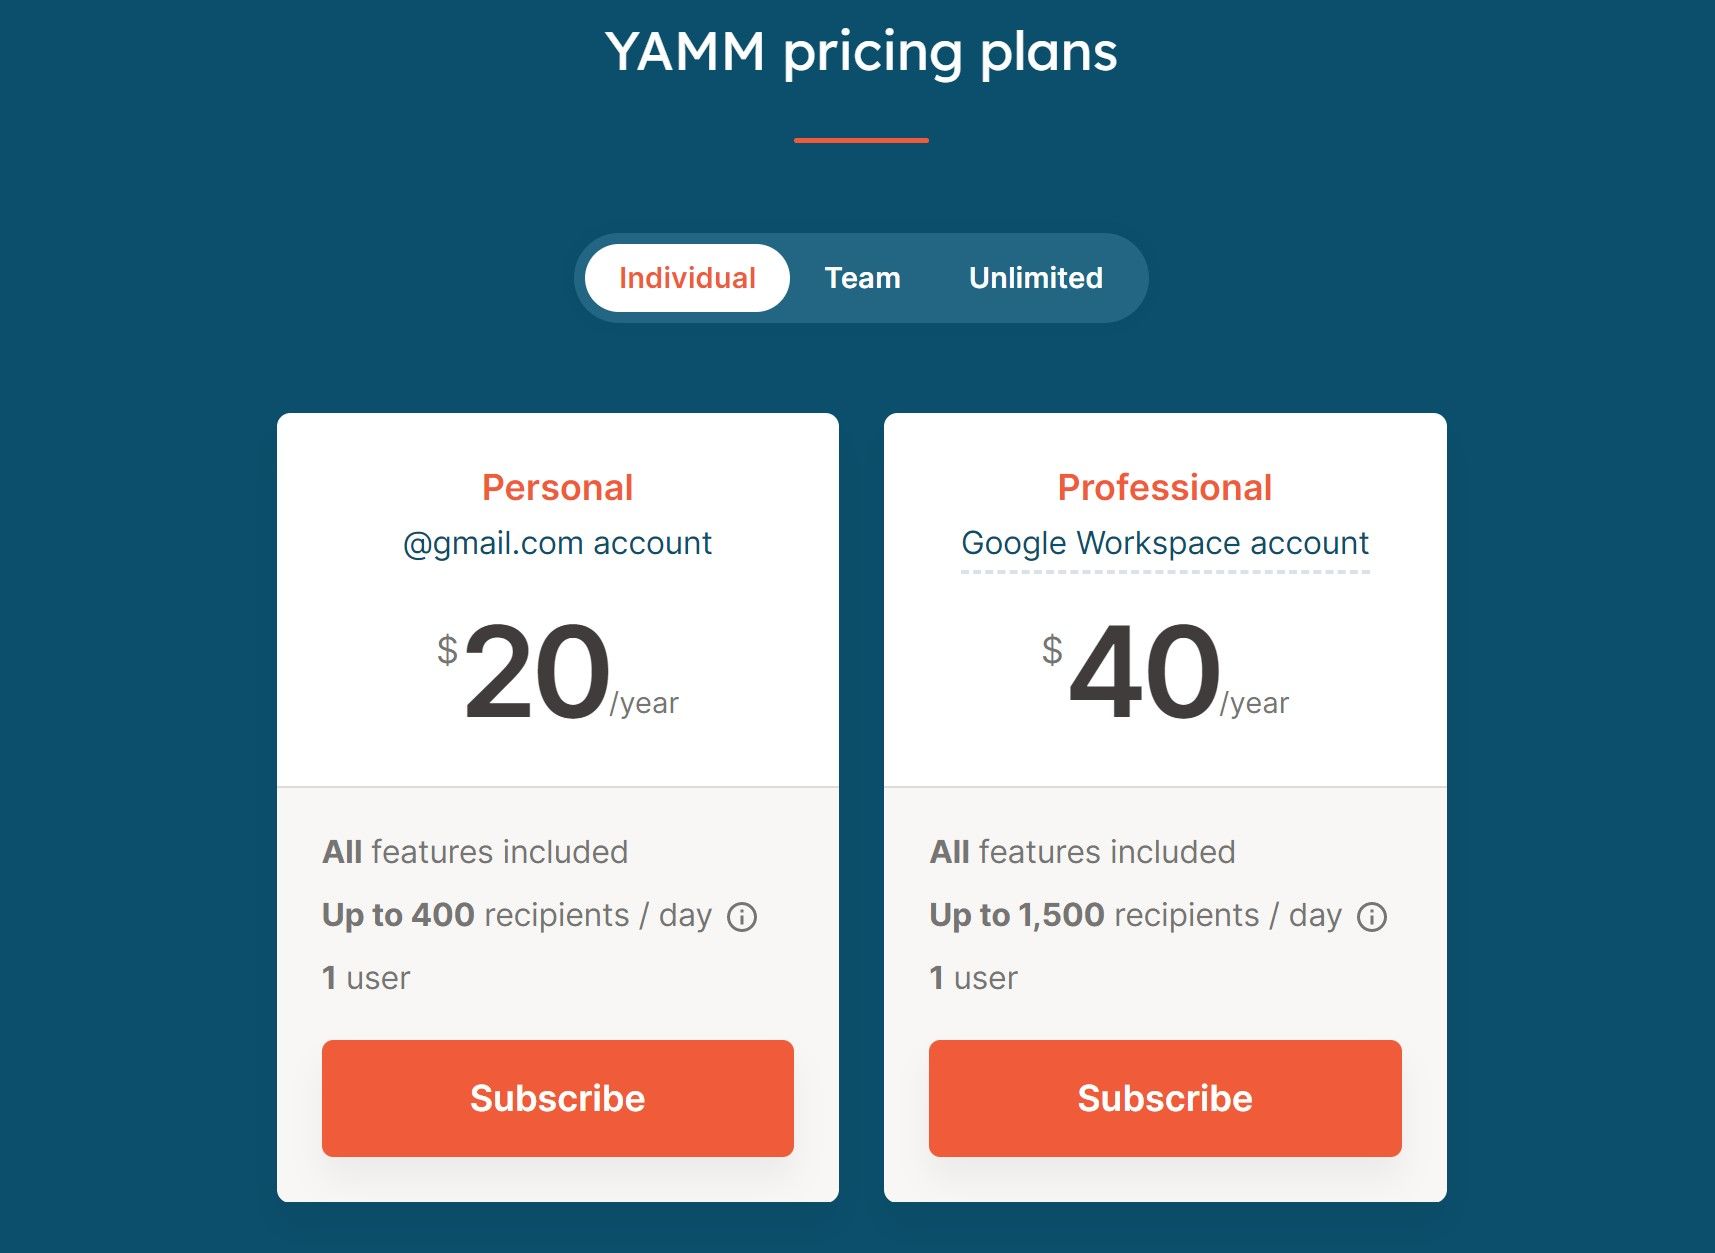Subscribe to the Professional plan
Image resolution: width=1715 pixels, height=1253 pixels.
tap(1164, 1097)
